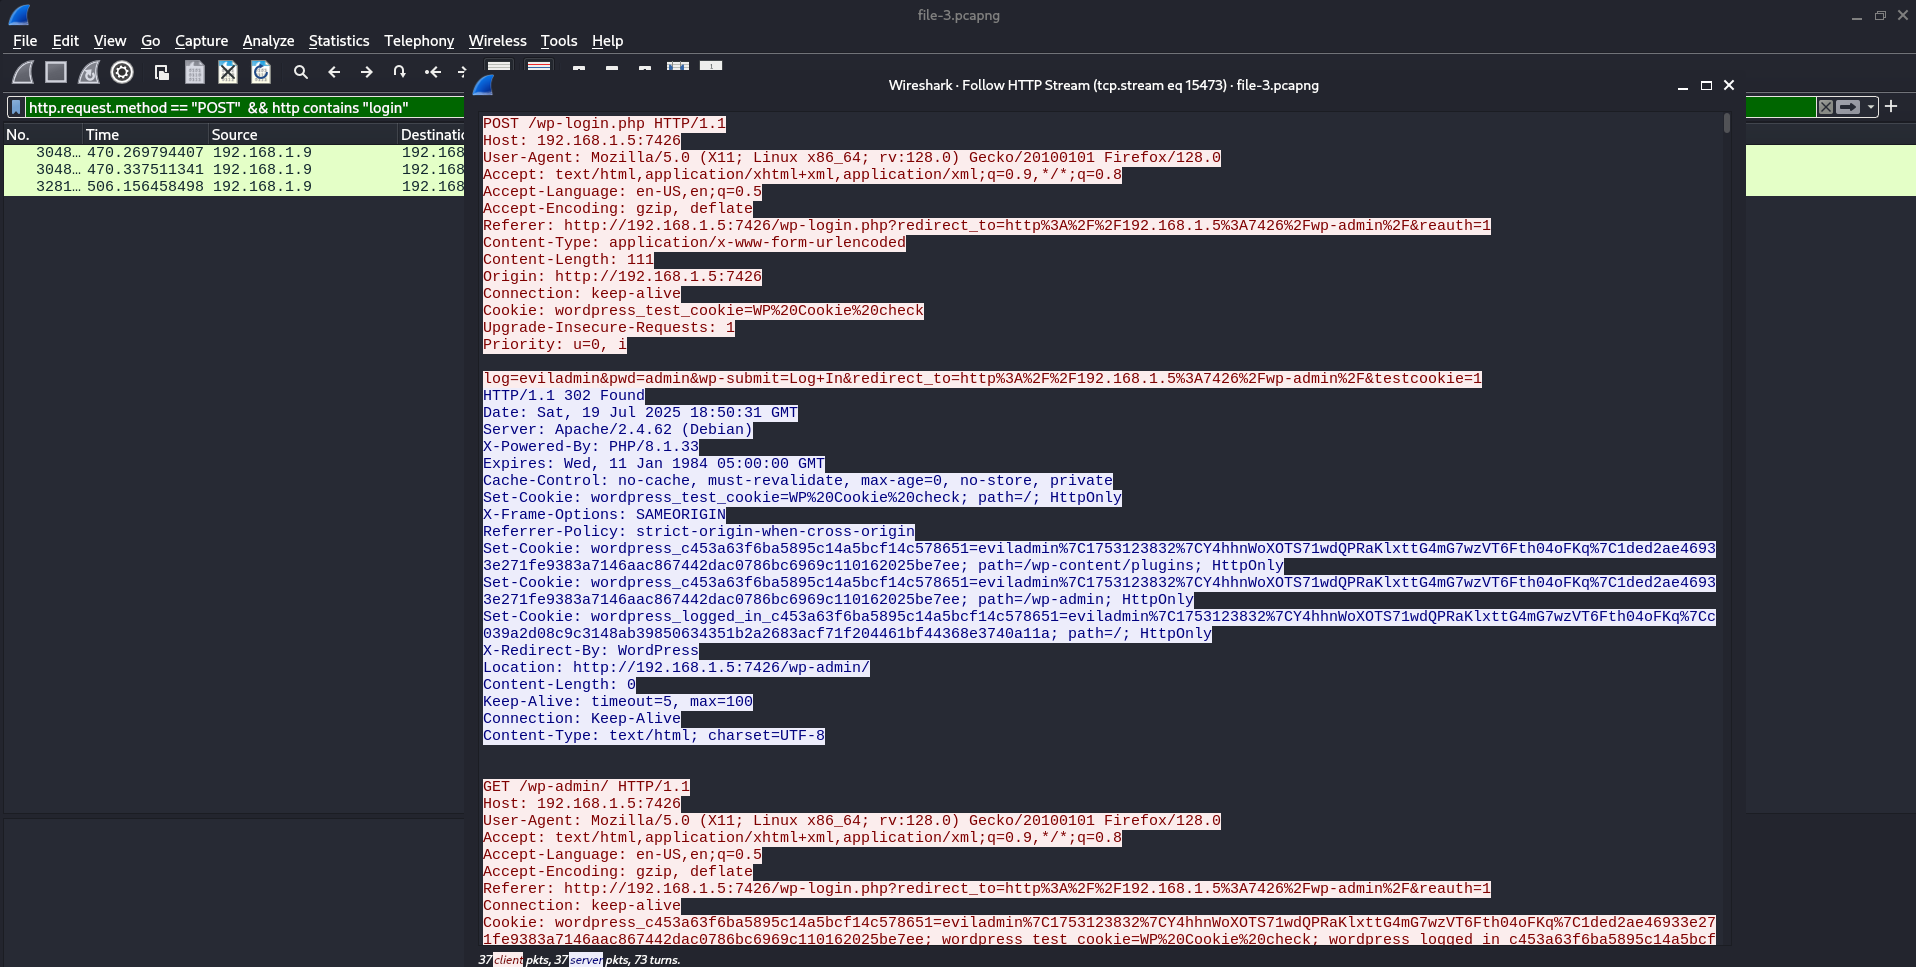The height and width of the screenshot is (967, 1916).
Task: Click the X-Powered-By: PHP/8.1.33 line
Action: click(x=591, y=447)
